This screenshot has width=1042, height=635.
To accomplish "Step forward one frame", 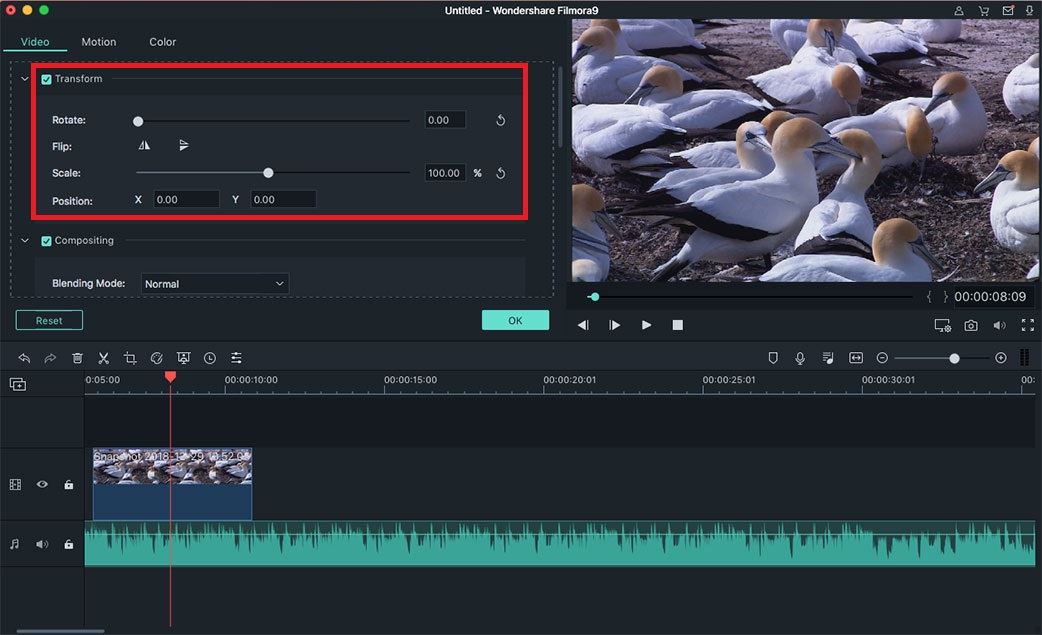I will 615,325.
